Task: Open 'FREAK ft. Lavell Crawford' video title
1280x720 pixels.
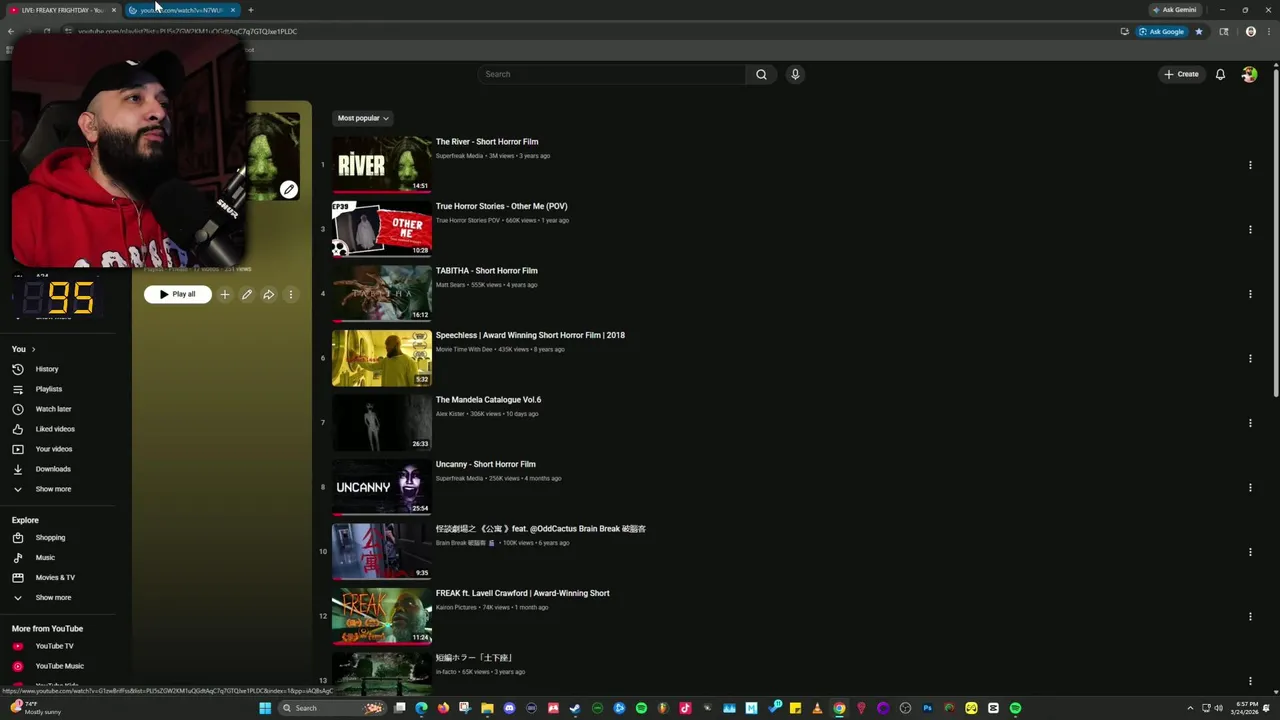Action: [522, 593]
